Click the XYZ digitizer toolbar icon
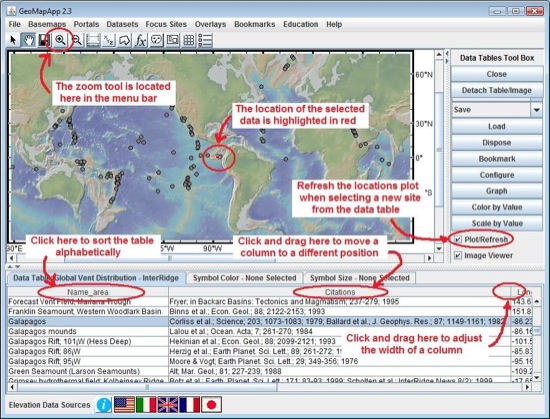The width and height of the screenshot is (550, 419). tap(108, 40)
